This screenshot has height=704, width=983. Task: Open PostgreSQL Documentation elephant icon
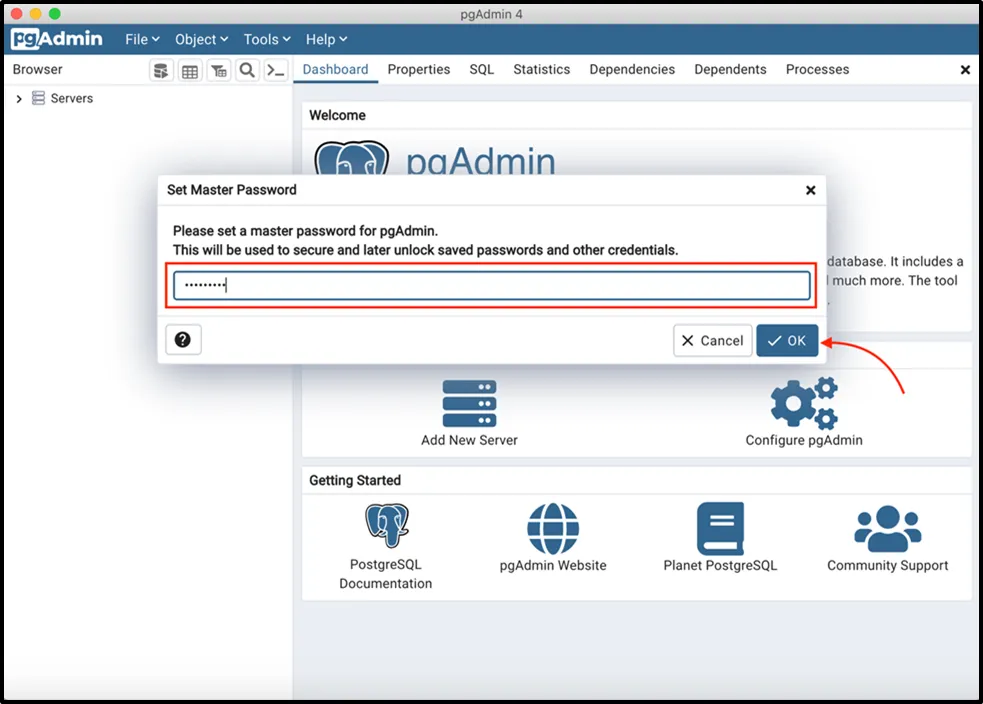point(386,526)
